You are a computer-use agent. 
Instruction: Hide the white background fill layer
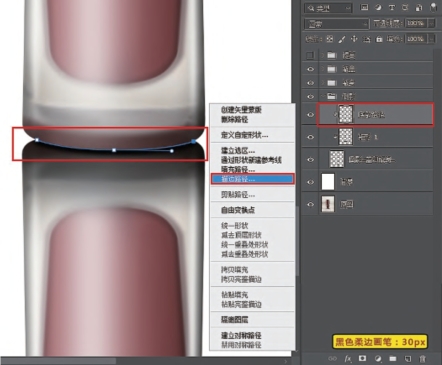(310, 182)
